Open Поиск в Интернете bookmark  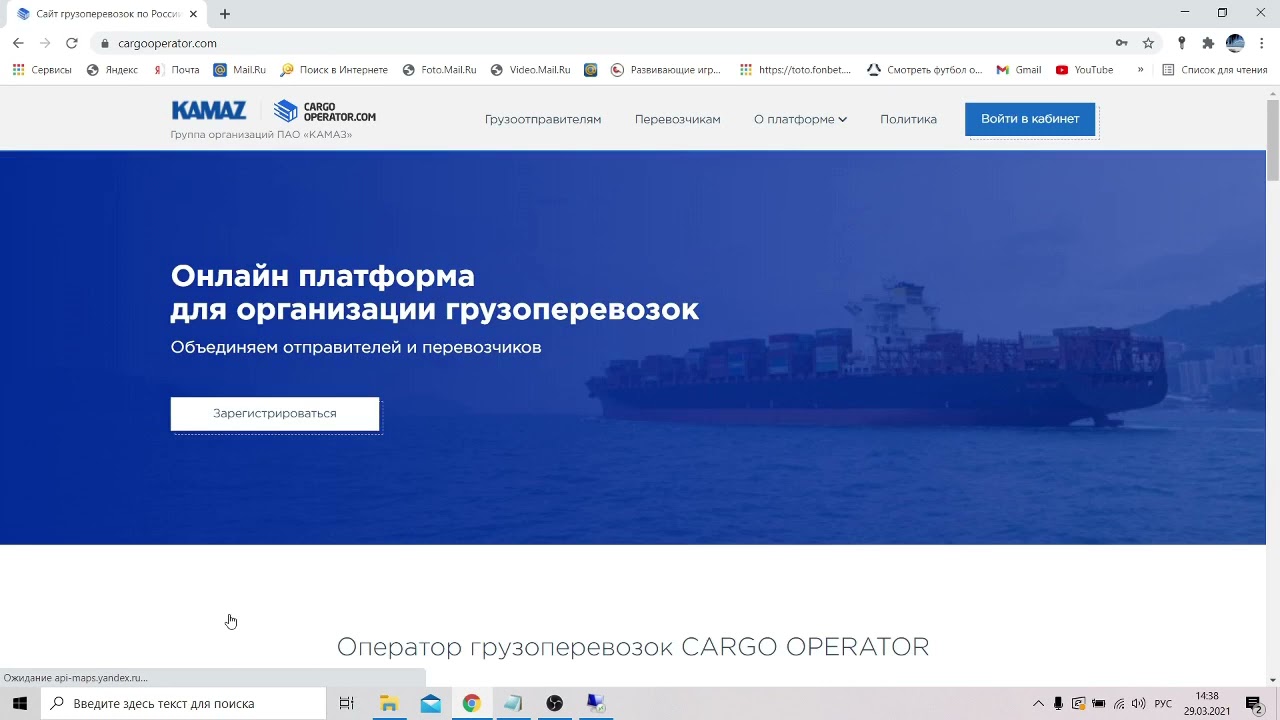(x=334, y=70)
